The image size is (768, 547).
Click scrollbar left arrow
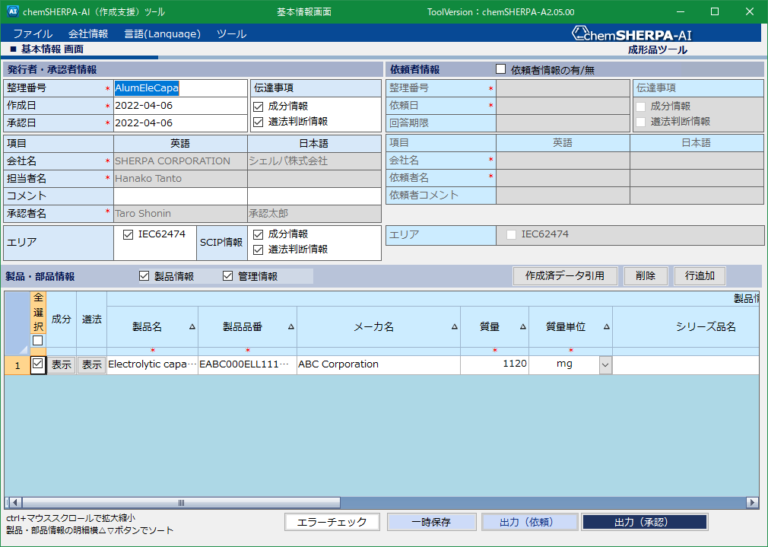click(x=15, y=502)
